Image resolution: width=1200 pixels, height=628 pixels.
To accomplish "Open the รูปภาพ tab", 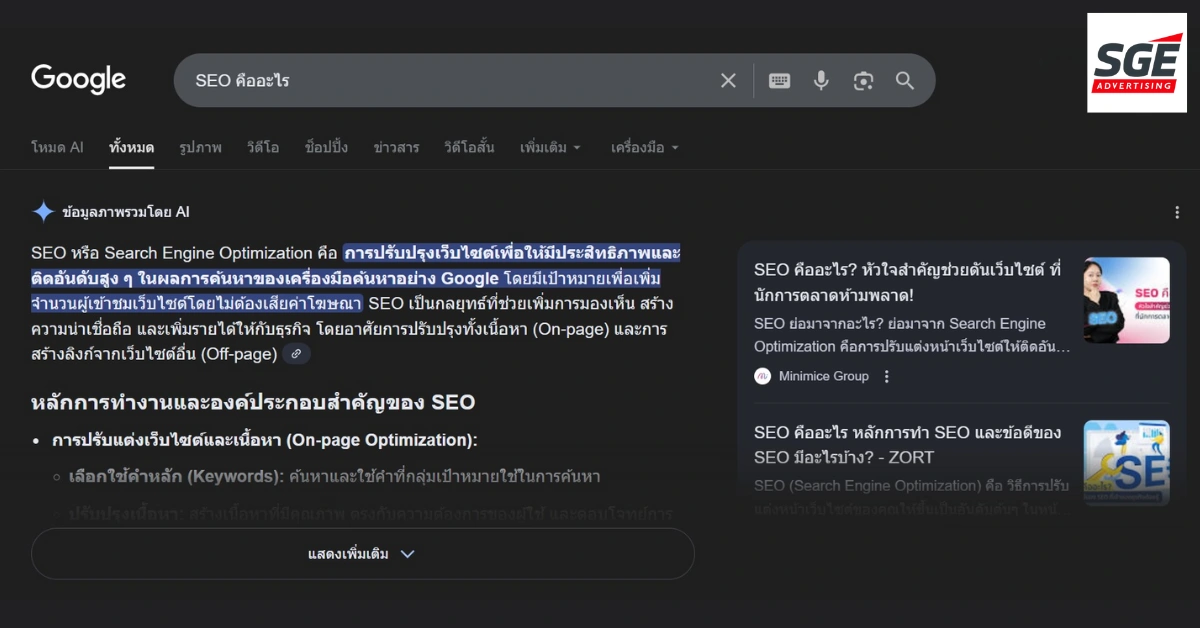I will (x=200, y=147).
